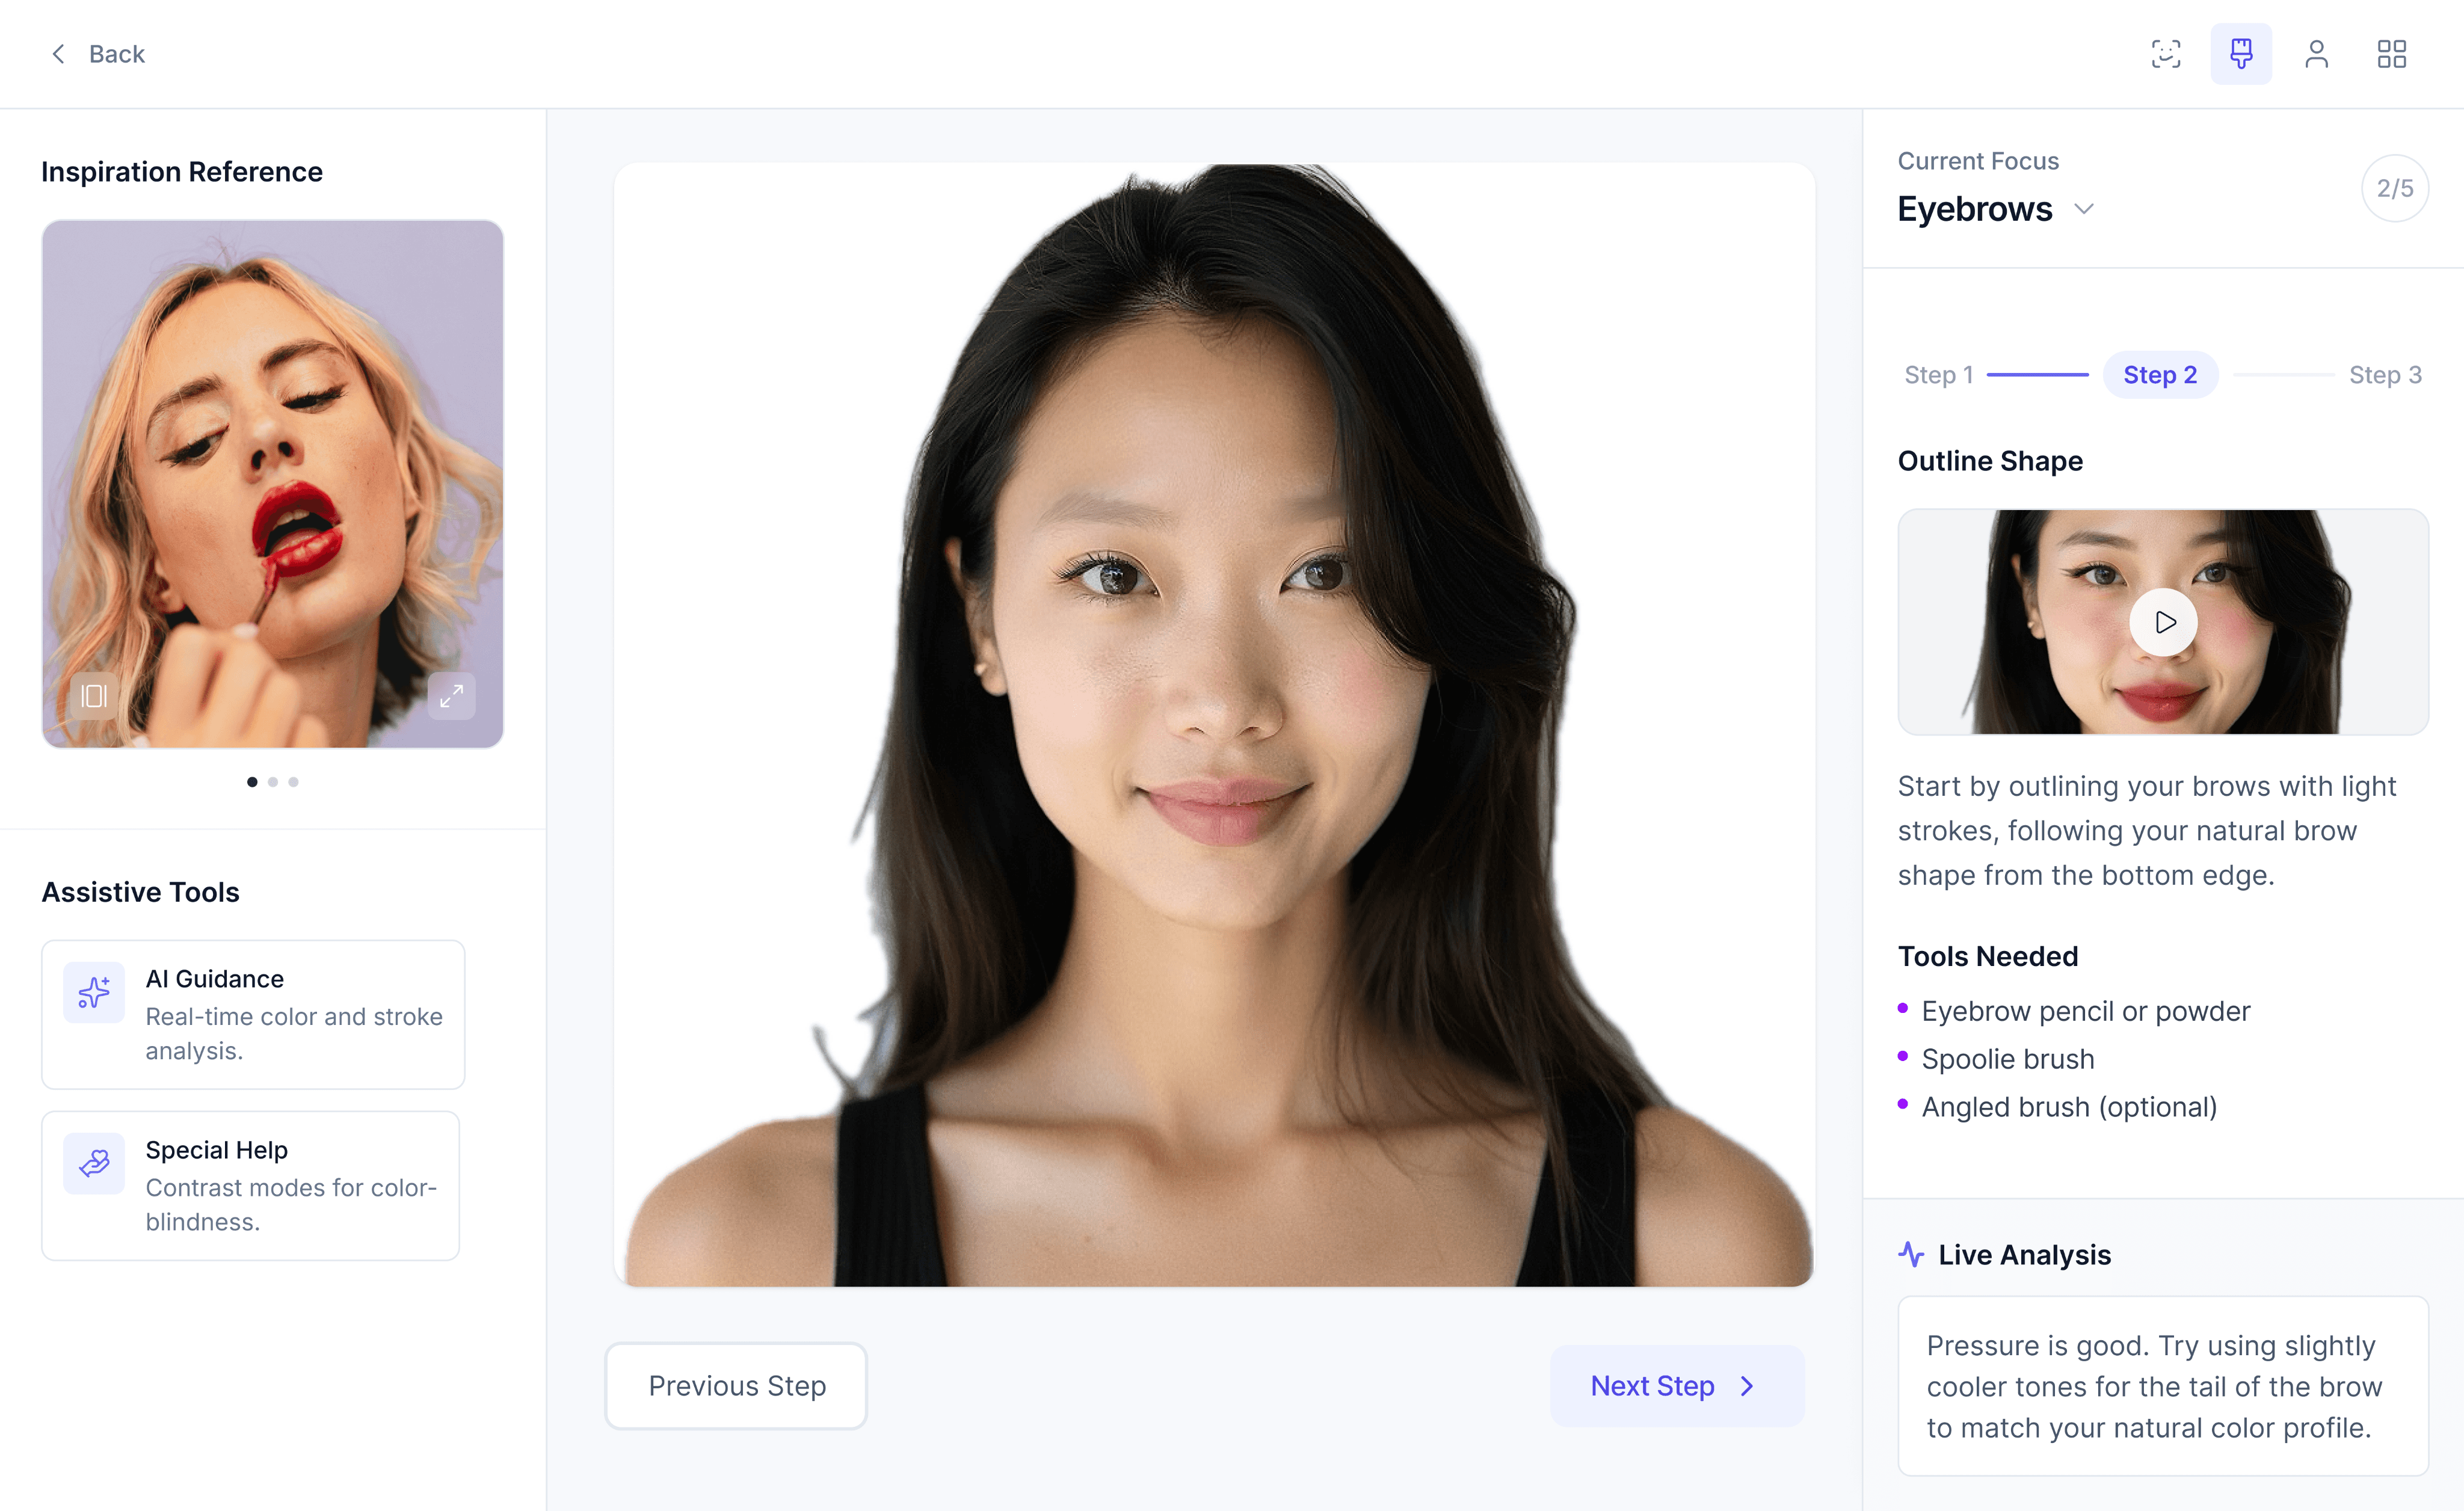Click the Next Step button

coord(1677,1385)
